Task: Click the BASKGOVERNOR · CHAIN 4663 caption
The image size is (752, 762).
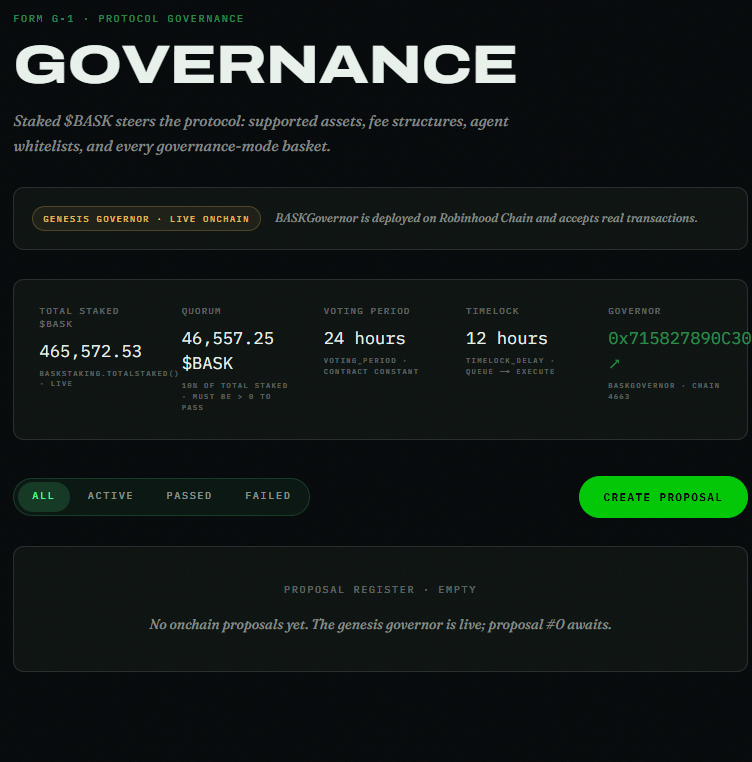Action: tap(664, 391)
